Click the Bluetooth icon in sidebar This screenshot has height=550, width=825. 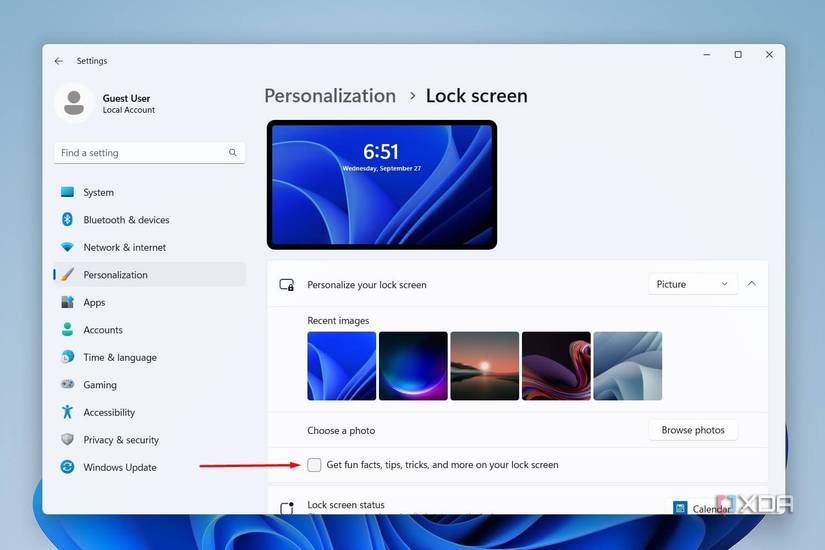67,219
